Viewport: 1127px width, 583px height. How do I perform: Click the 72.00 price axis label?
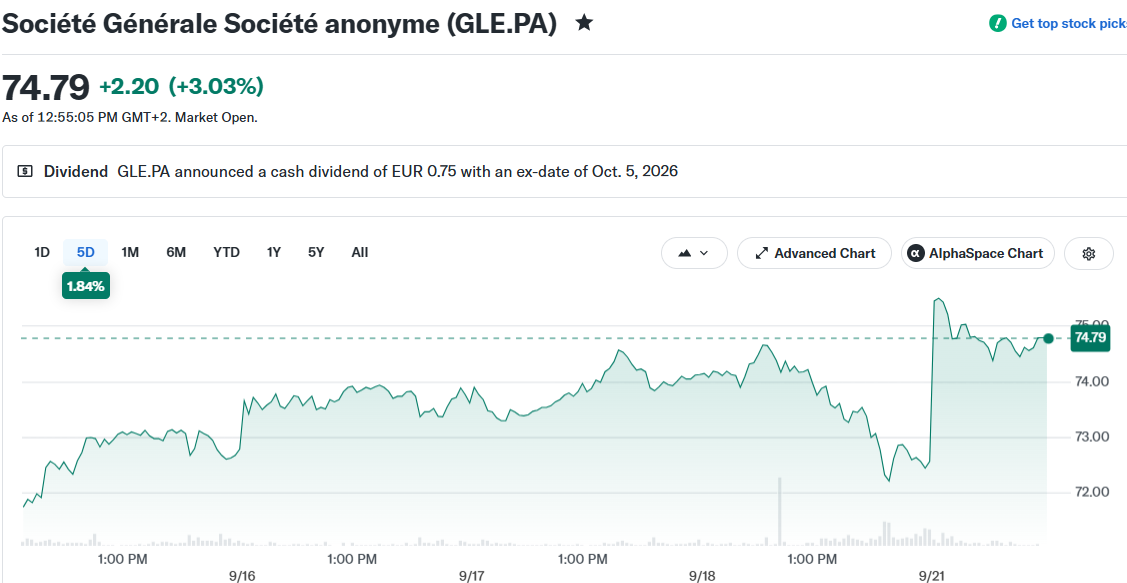click(1091, 492)
